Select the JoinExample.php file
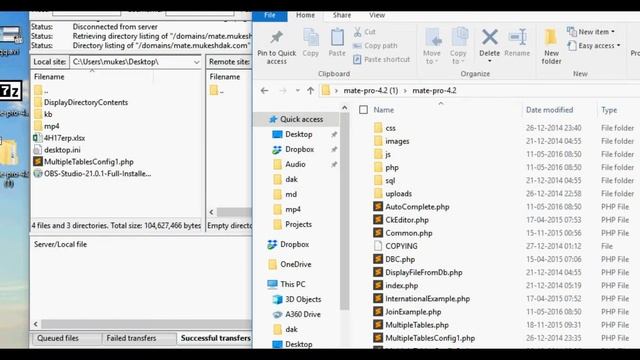This screenshot has width=640, height=360. (407, 312)
